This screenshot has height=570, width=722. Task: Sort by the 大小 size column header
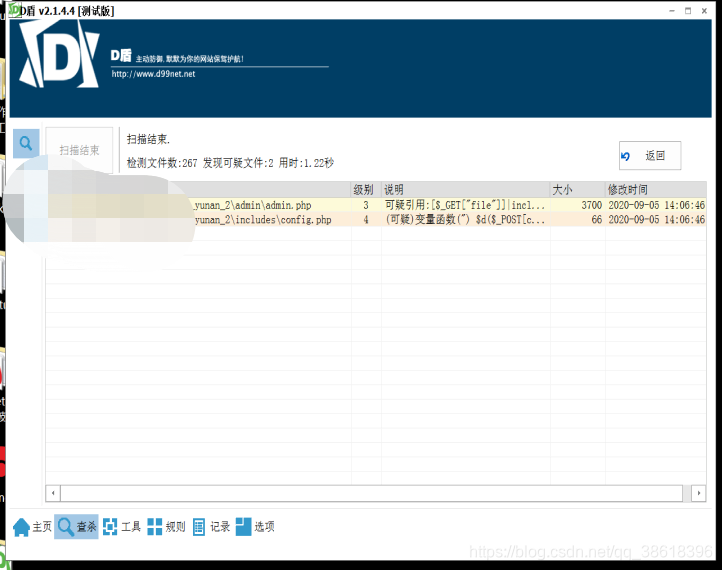click(577, 189)
